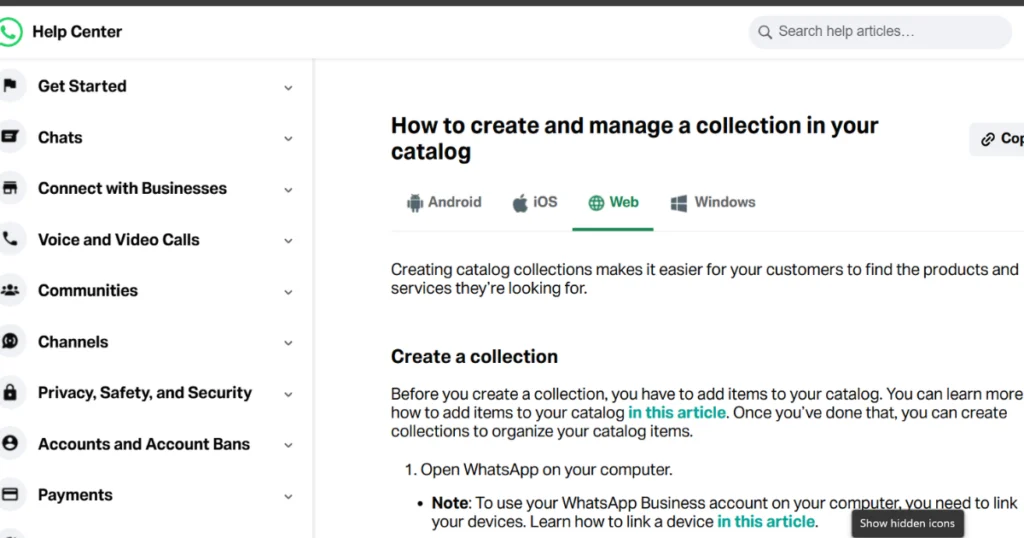Expand the Connect with Businesses chevron
This screenshot has height=538, width=1024.
(288, 190)
